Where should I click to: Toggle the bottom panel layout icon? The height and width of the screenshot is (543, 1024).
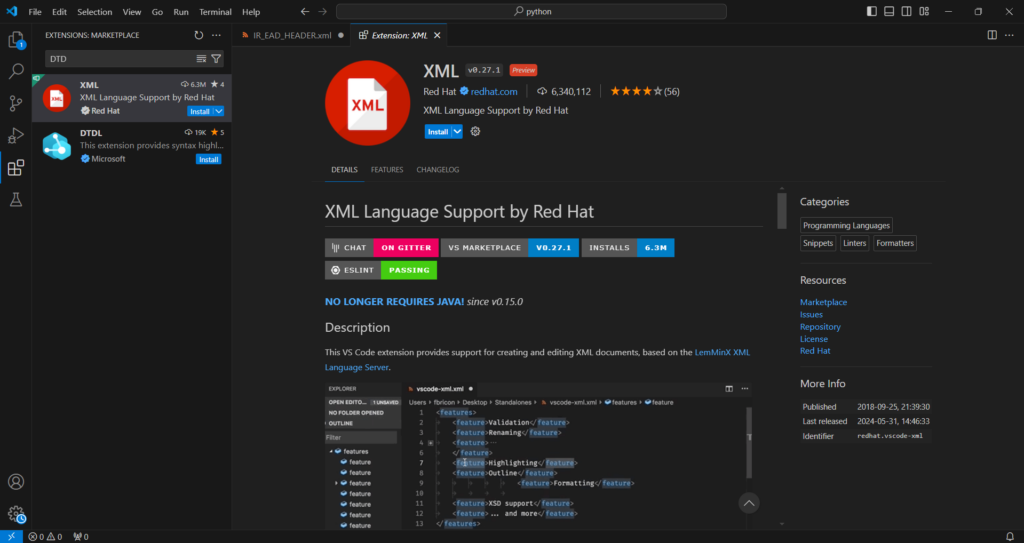click(889, 12)
